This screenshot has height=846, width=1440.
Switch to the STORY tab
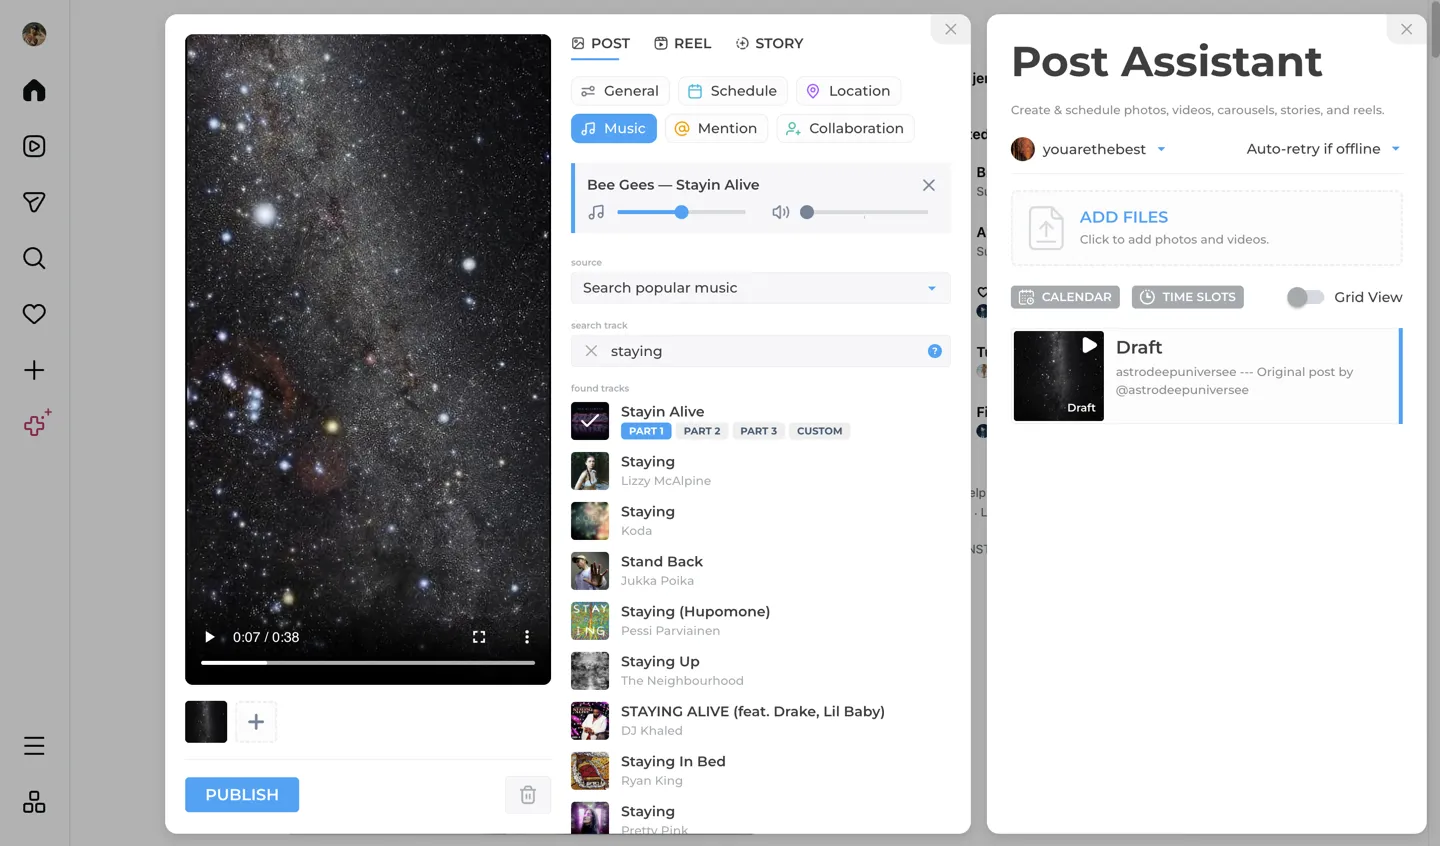click(770, 43)
